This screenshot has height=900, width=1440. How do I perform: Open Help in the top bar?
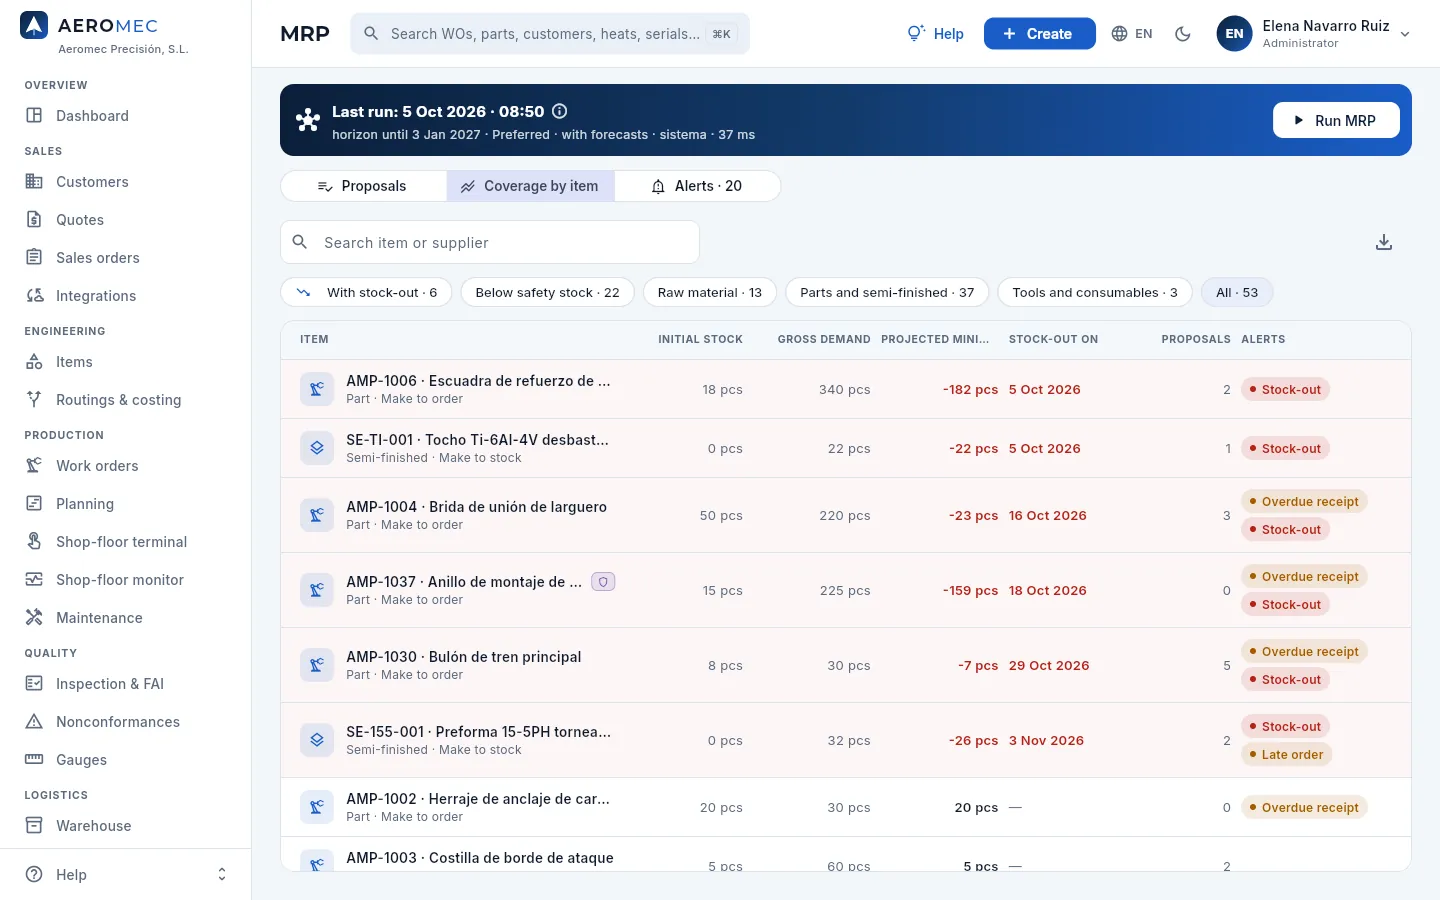point(935,34)
